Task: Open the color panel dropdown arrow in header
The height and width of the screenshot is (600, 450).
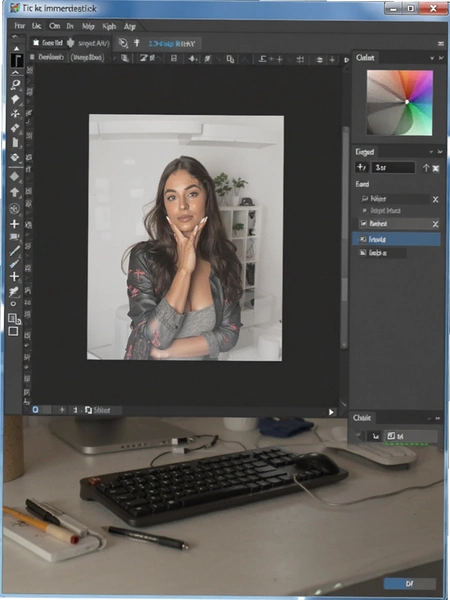Action: pos(432,58)
